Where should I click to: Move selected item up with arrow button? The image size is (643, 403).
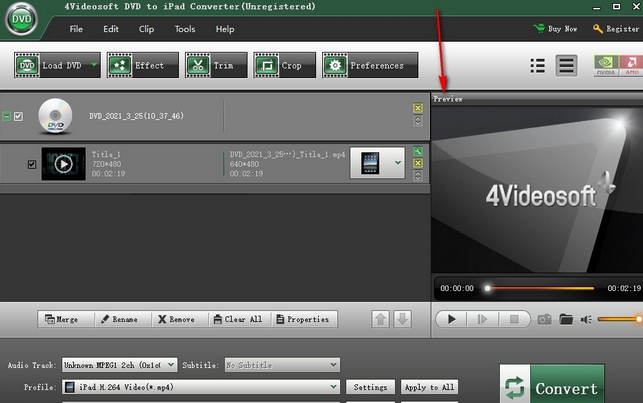pos(380,319)
